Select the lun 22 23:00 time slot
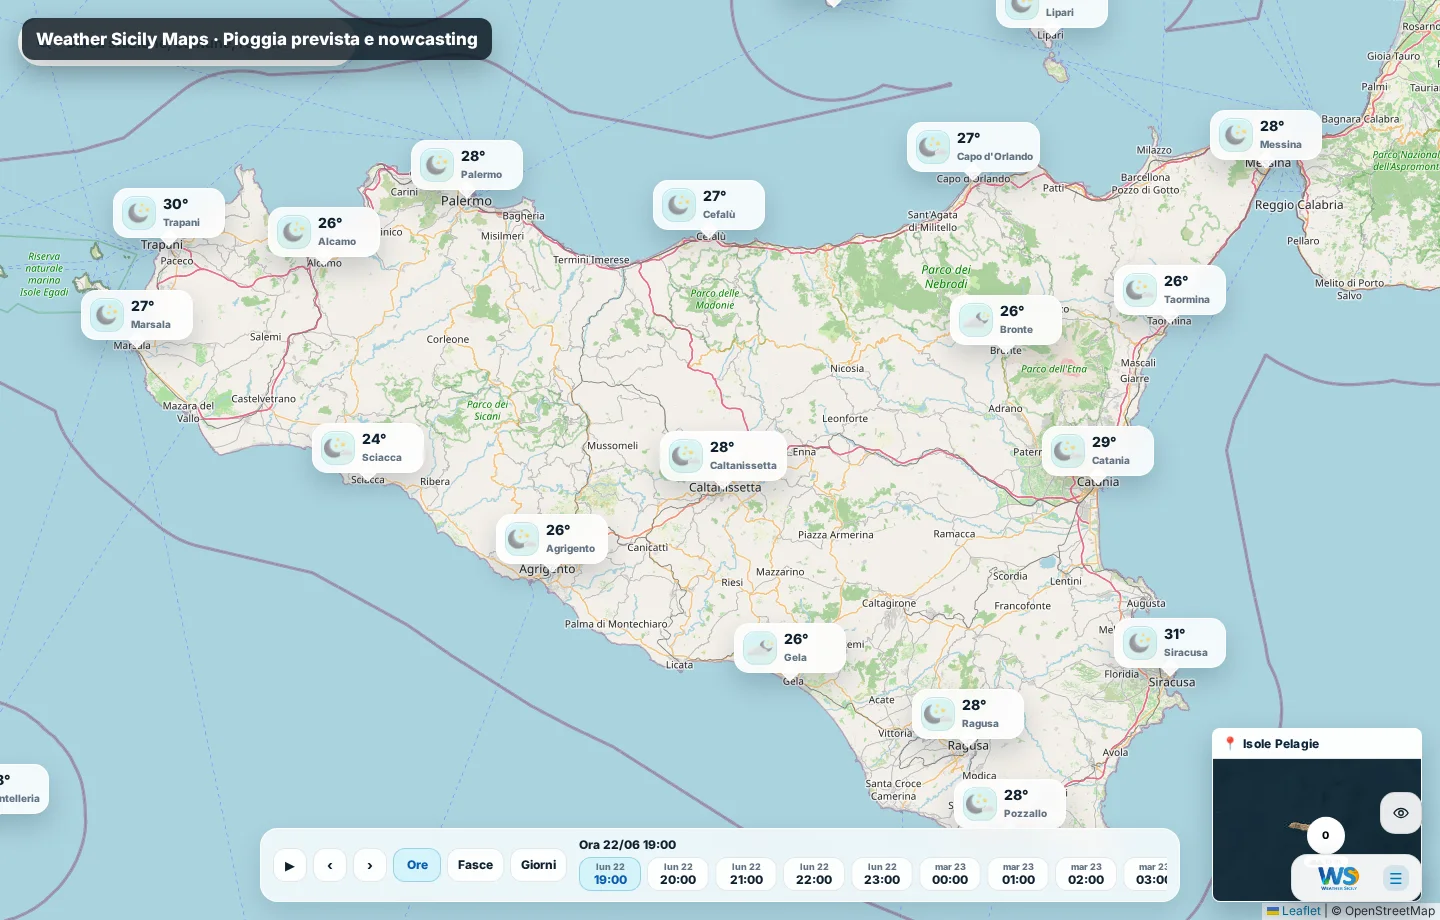This screenshot has height=920, width=1440. coord(882,874)
